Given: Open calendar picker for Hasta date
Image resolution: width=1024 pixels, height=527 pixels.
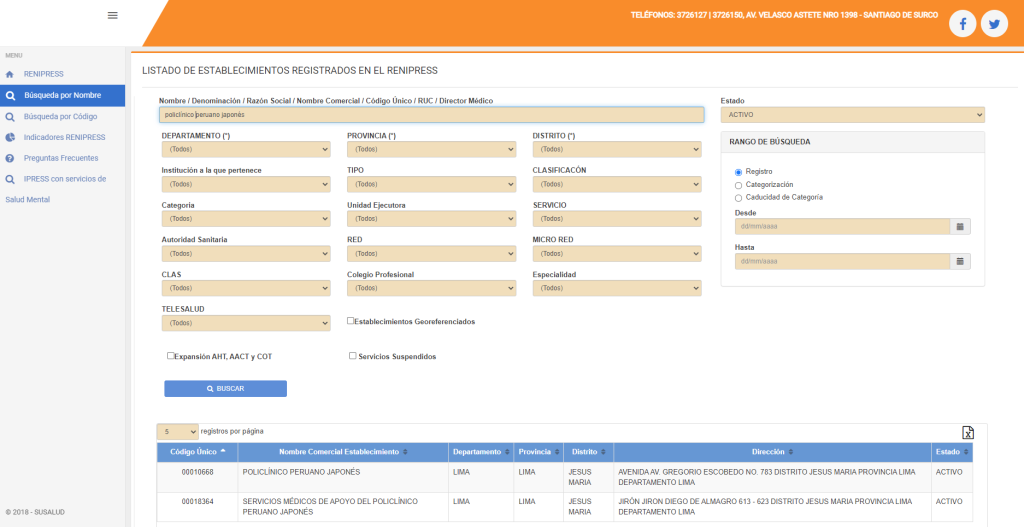Looking at the screenshot, I should (x=960, y=262).
